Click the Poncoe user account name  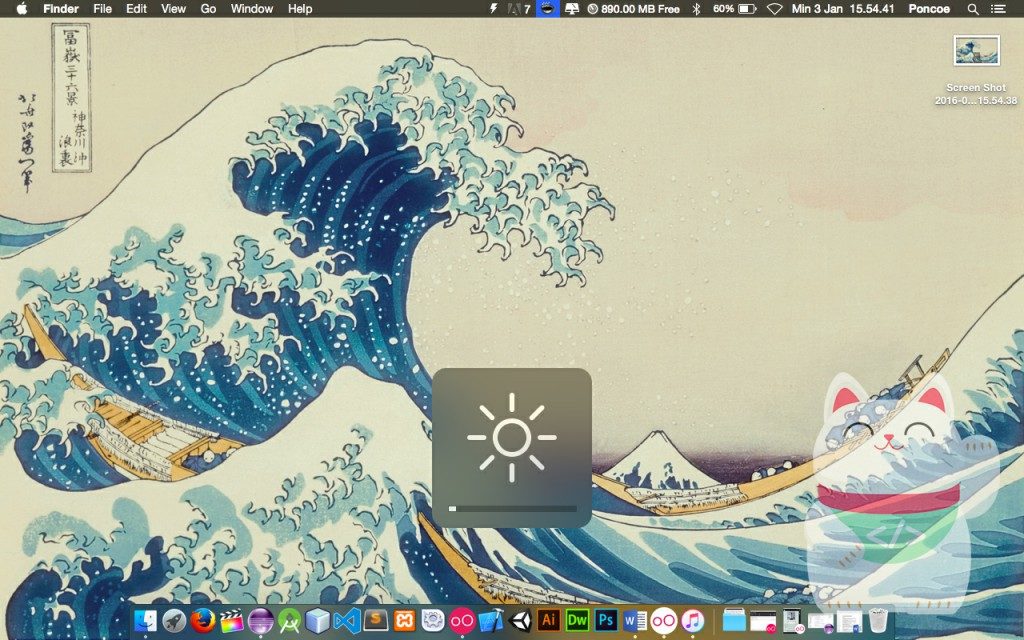click(929, 9)
